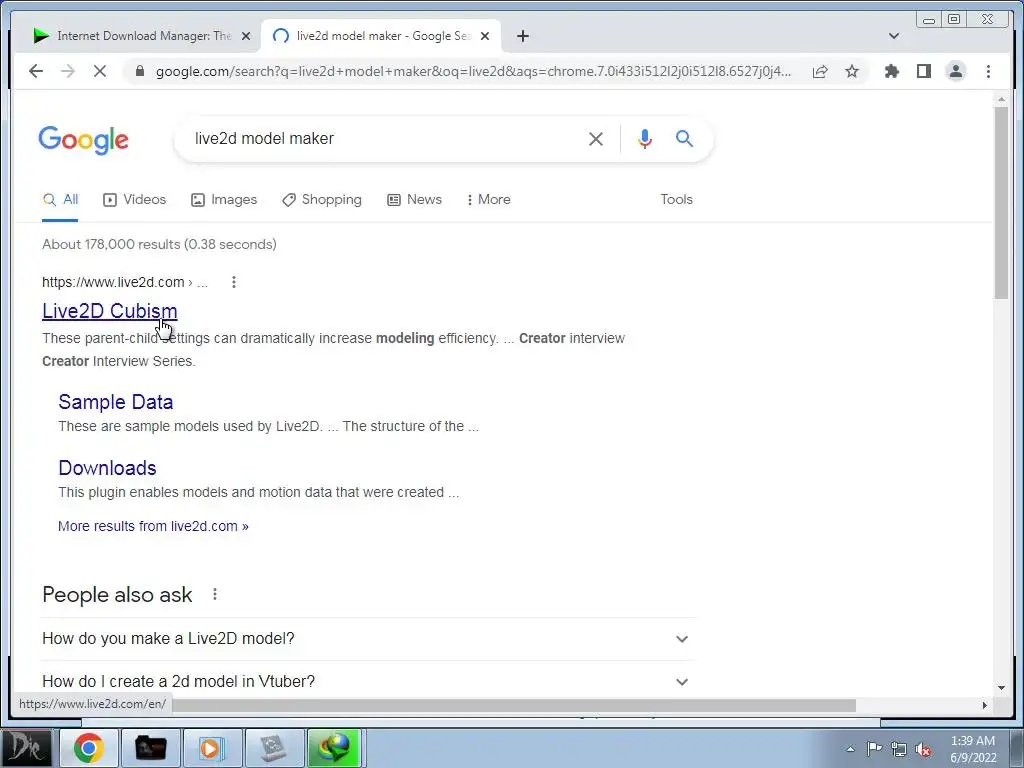Switch to Shopping results
1024x768 pixels.
click(x=322, y=200)
